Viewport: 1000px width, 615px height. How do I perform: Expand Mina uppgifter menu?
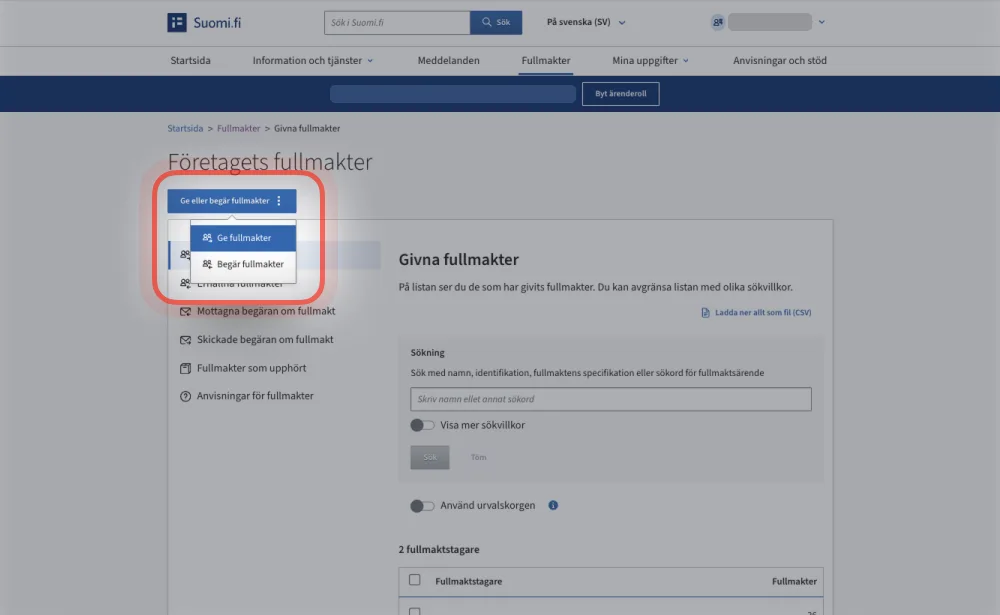(650, 60)
